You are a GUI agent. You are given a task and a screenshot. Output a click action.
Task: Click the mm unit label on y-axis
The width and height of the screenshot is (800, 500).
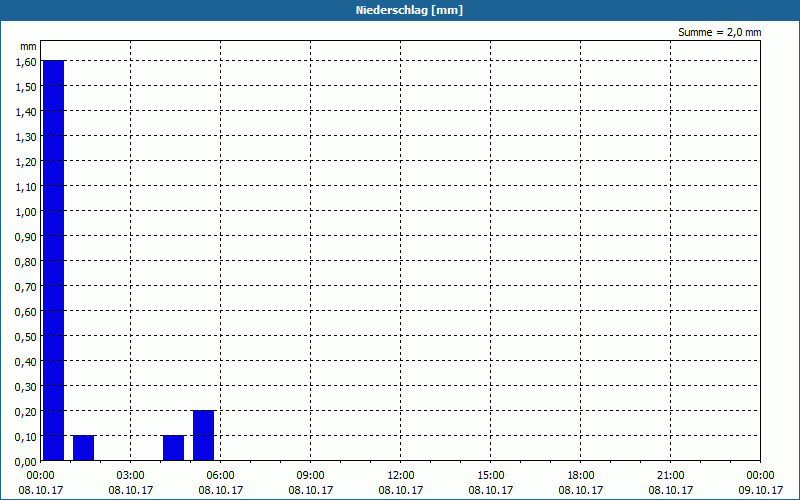point(28,46)
